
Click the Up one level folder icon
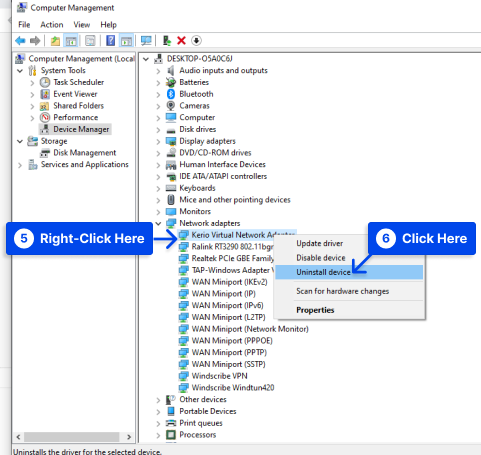(55, 41)
